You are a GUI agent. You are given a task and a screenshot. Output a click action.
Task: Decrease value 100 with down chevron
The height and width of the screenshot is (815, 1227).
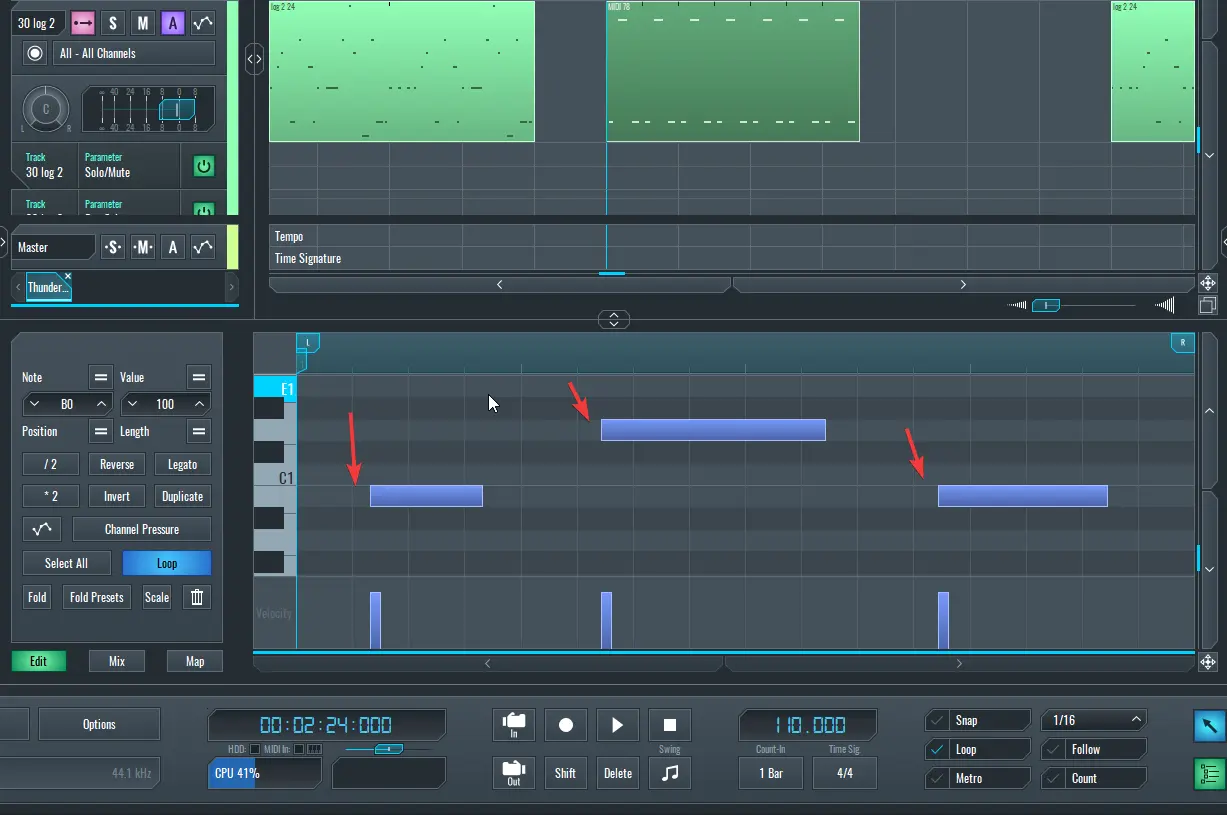click(133, 404)
